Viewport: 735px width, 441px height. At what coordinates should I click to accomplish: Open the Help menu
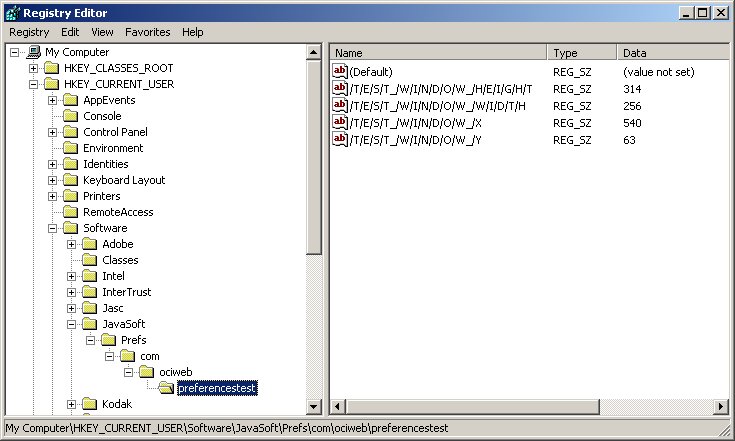pyautogui.click(x=193, y=32)
